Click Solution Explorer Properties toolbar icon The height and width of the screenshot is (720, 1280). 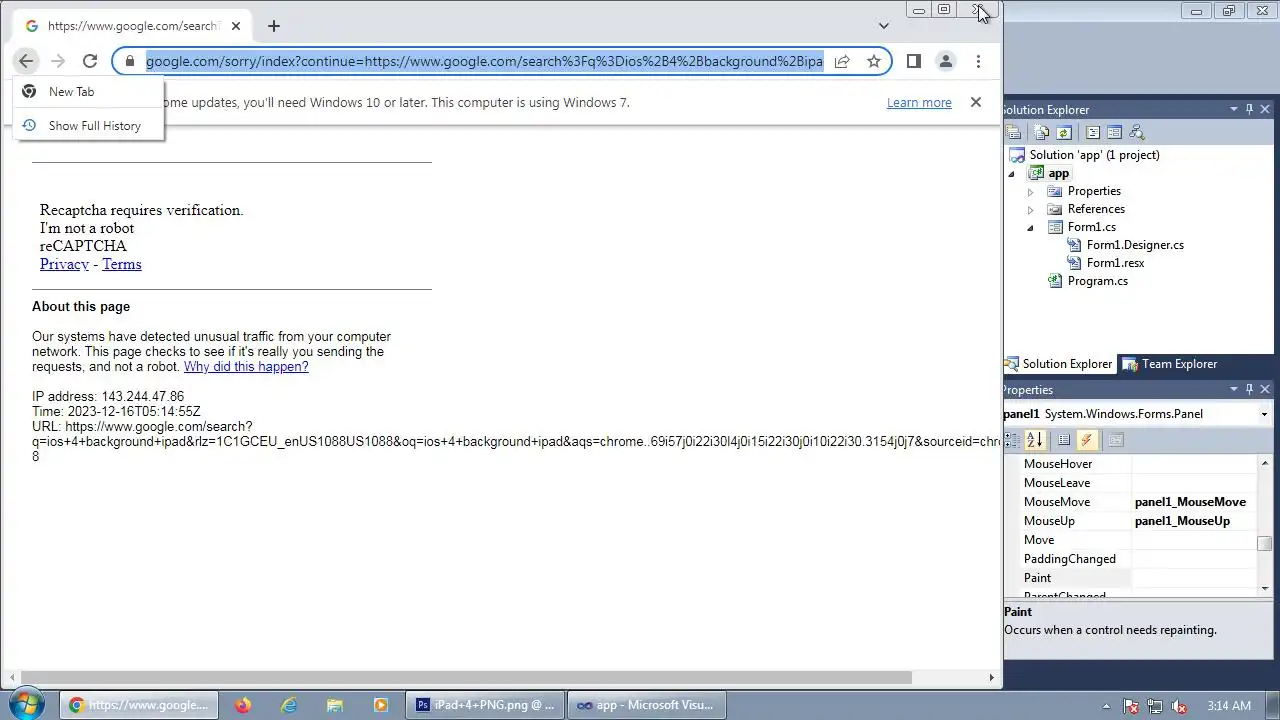[1013, 132]
